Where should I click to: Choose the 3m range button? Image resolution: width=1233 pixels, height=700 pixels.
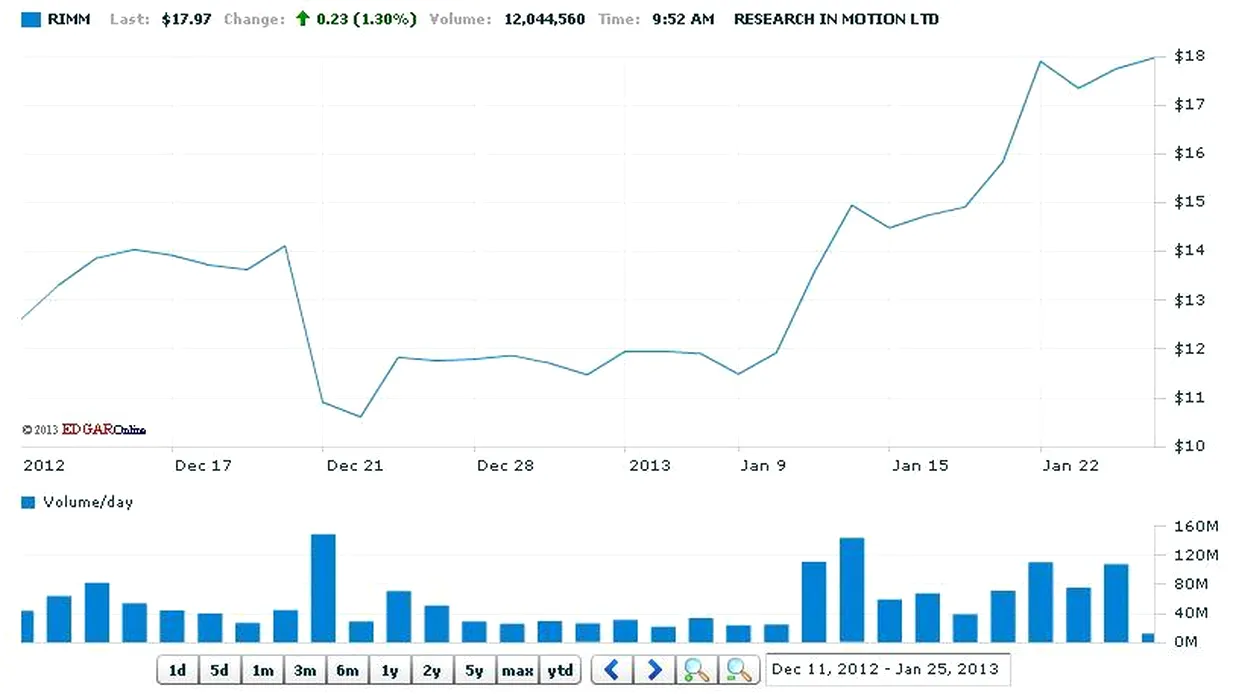click(304, 670)
